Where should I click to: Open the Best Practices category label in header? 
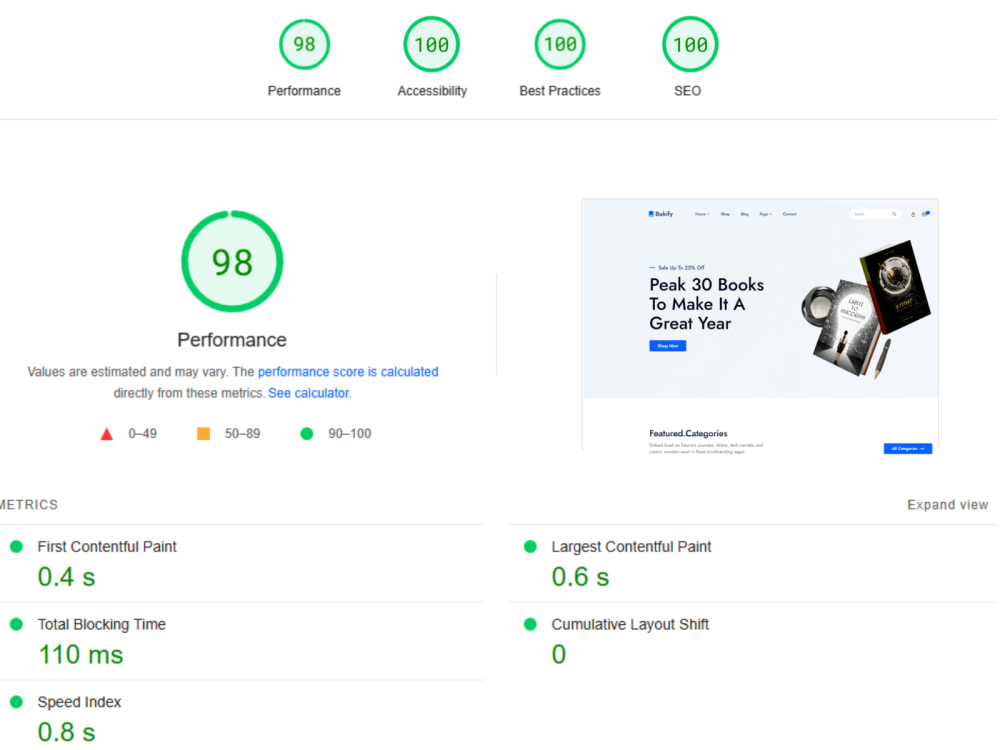[x=560, y=91]
